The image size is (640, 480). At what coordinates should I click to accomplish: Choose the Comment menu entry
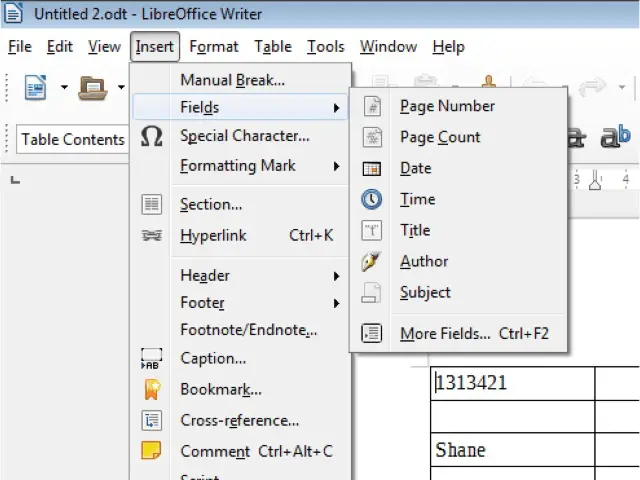point(241,451)
